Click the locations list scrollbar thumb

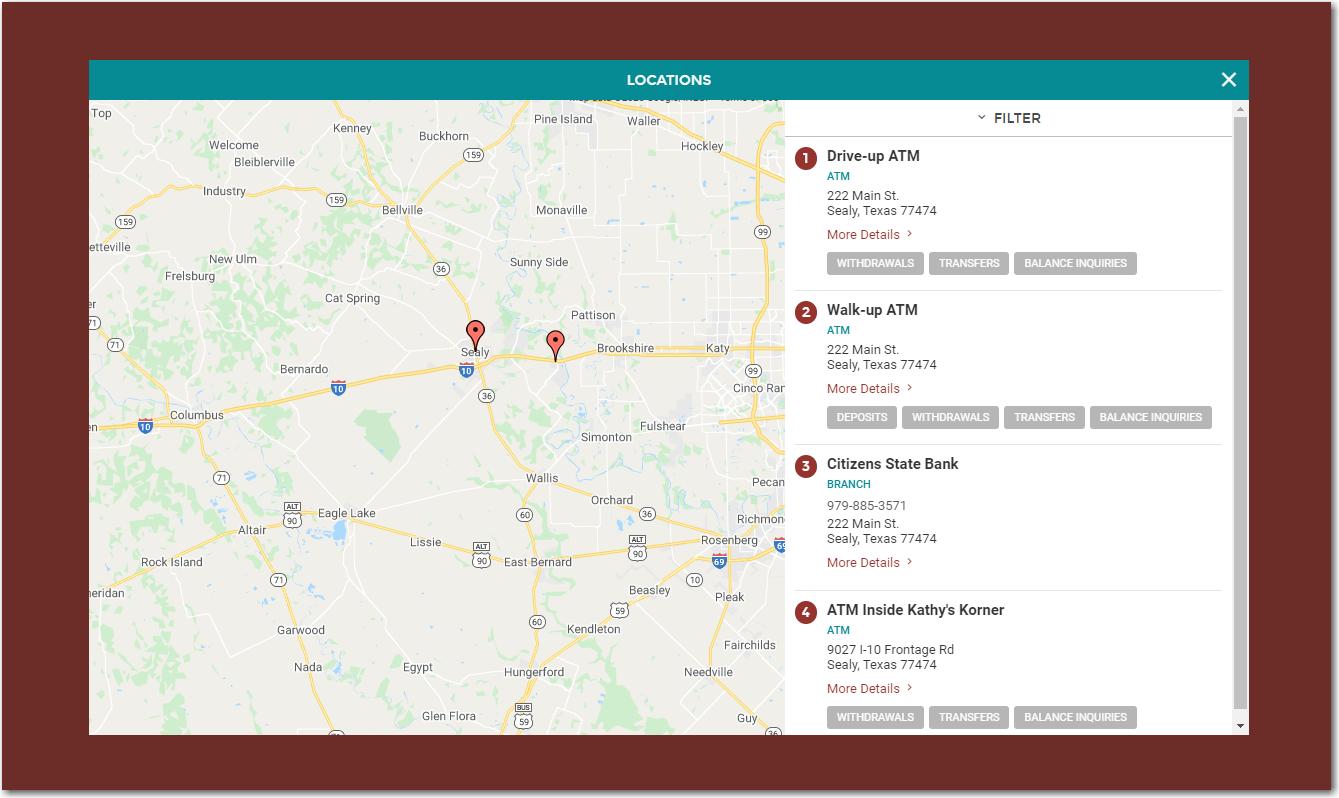point(1241,412)
